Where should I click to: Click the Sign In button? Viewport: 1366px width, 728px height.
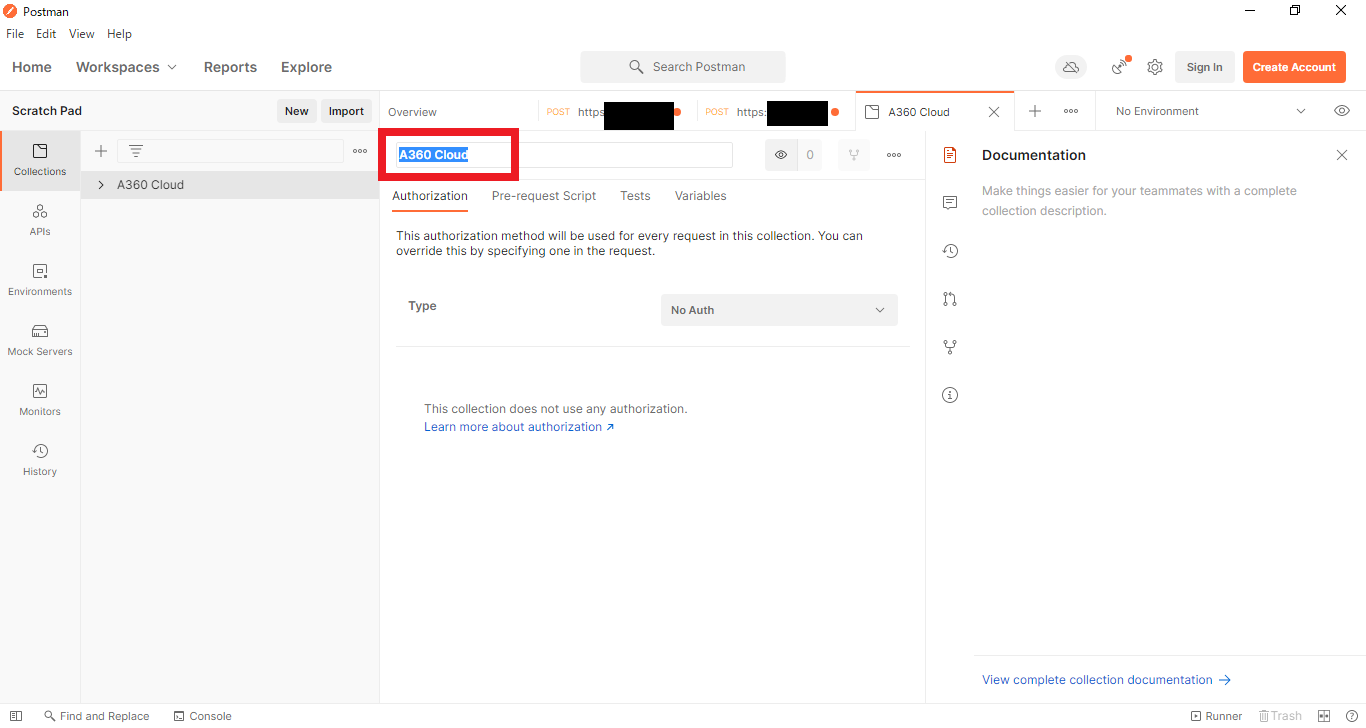pyautogui.click(x=1204, y=67)
